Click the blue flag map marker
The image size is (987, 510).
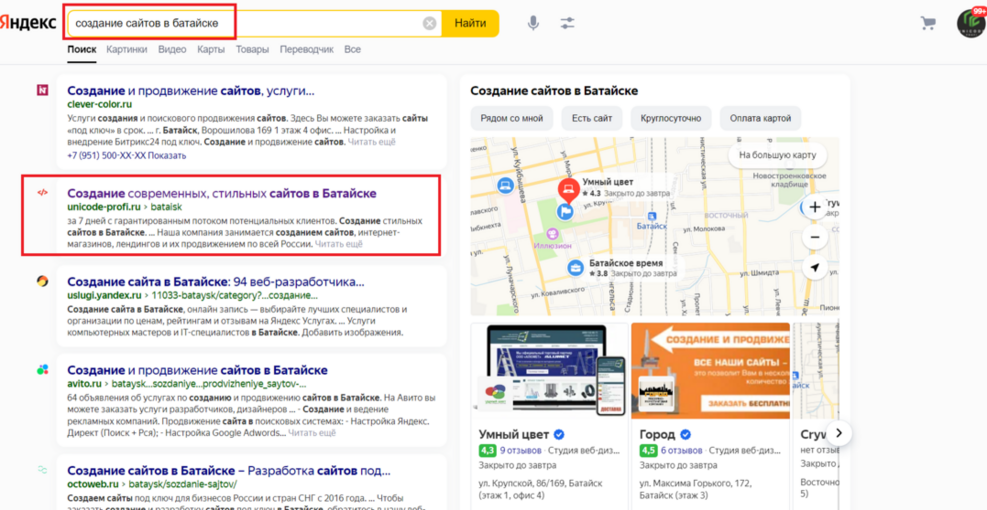[x=565, y=213]
